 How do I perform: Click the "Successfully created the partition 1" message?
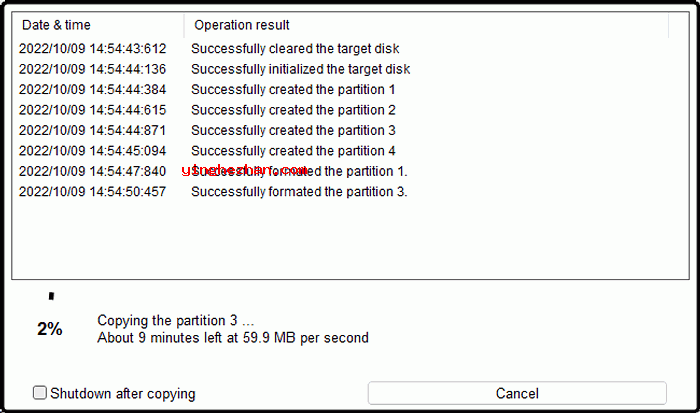point(293,89)
